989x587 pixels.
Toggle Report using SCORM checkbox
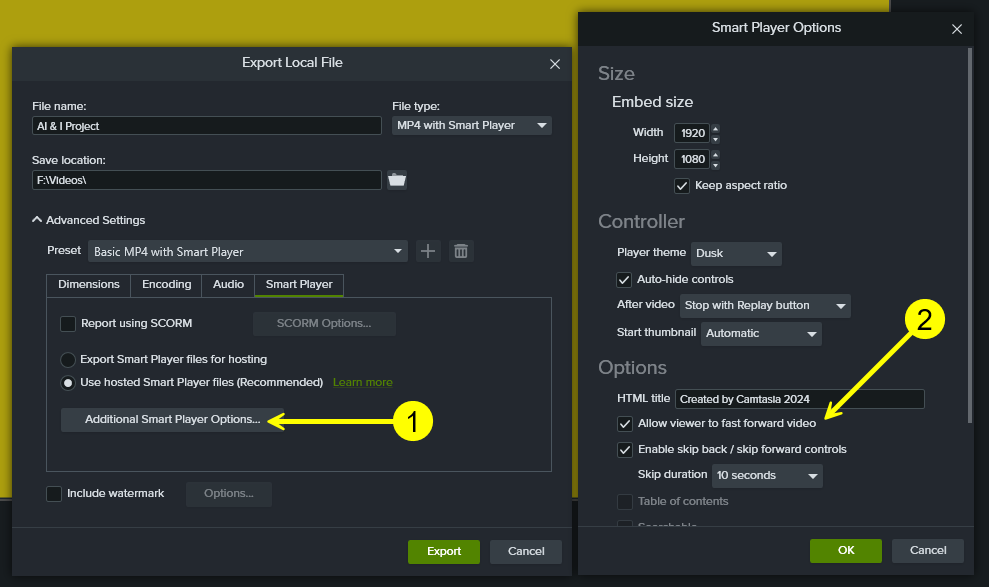68,323
